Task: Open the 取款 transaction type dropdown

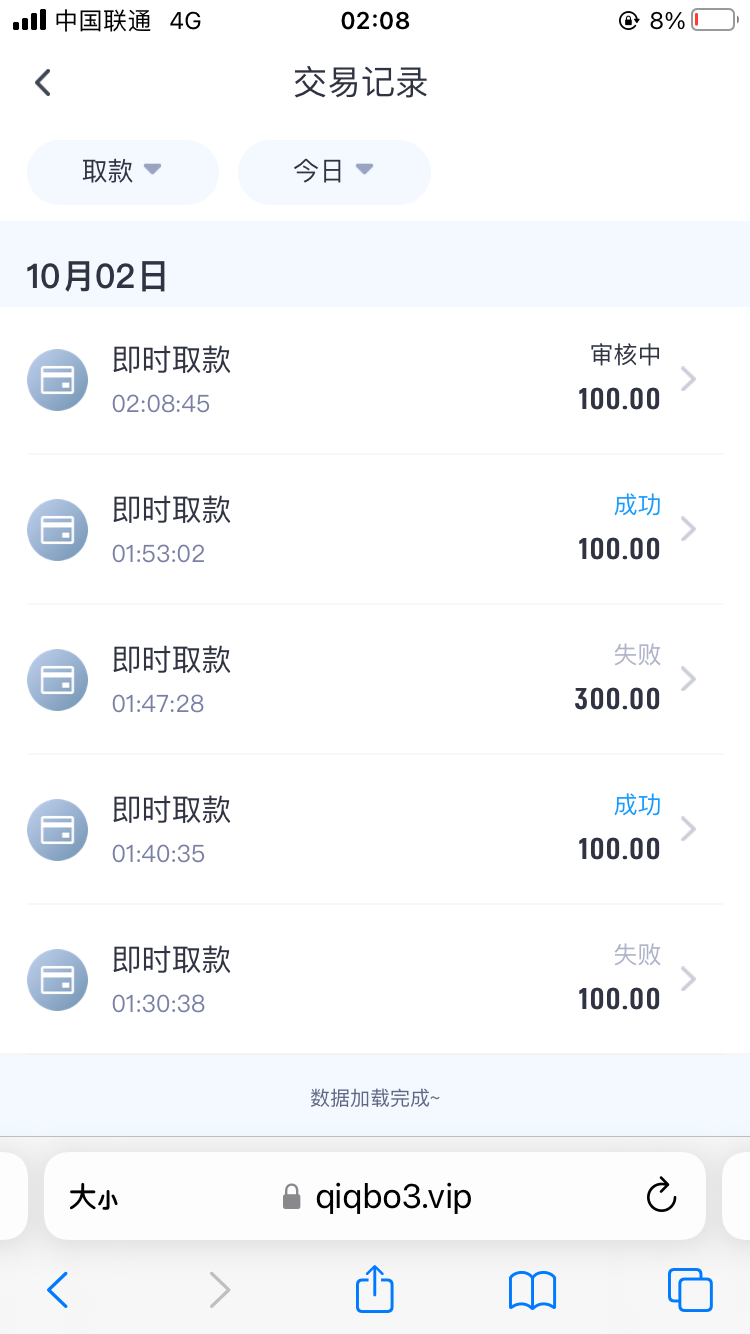Action: pos(122,172)
